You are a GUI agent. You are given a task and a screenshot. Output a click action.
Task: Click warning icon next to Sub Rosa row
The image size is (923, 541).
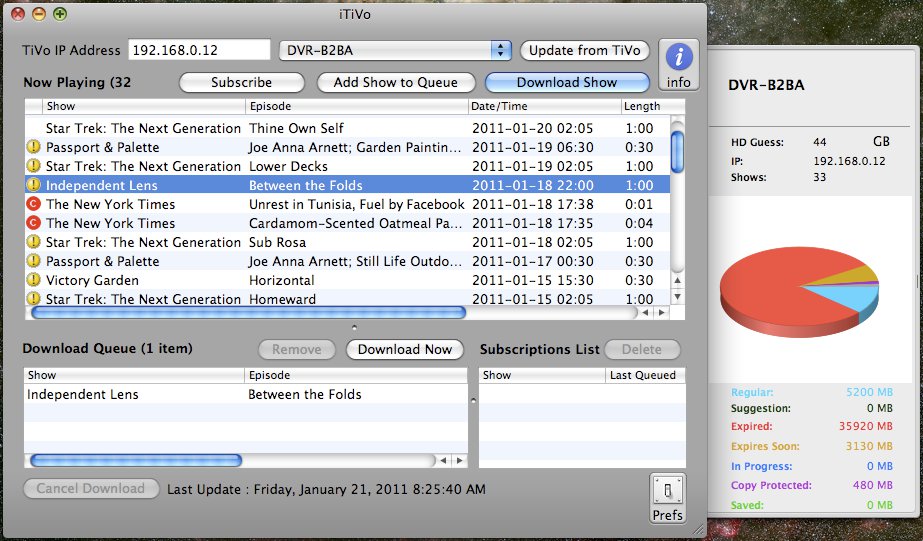34,241
